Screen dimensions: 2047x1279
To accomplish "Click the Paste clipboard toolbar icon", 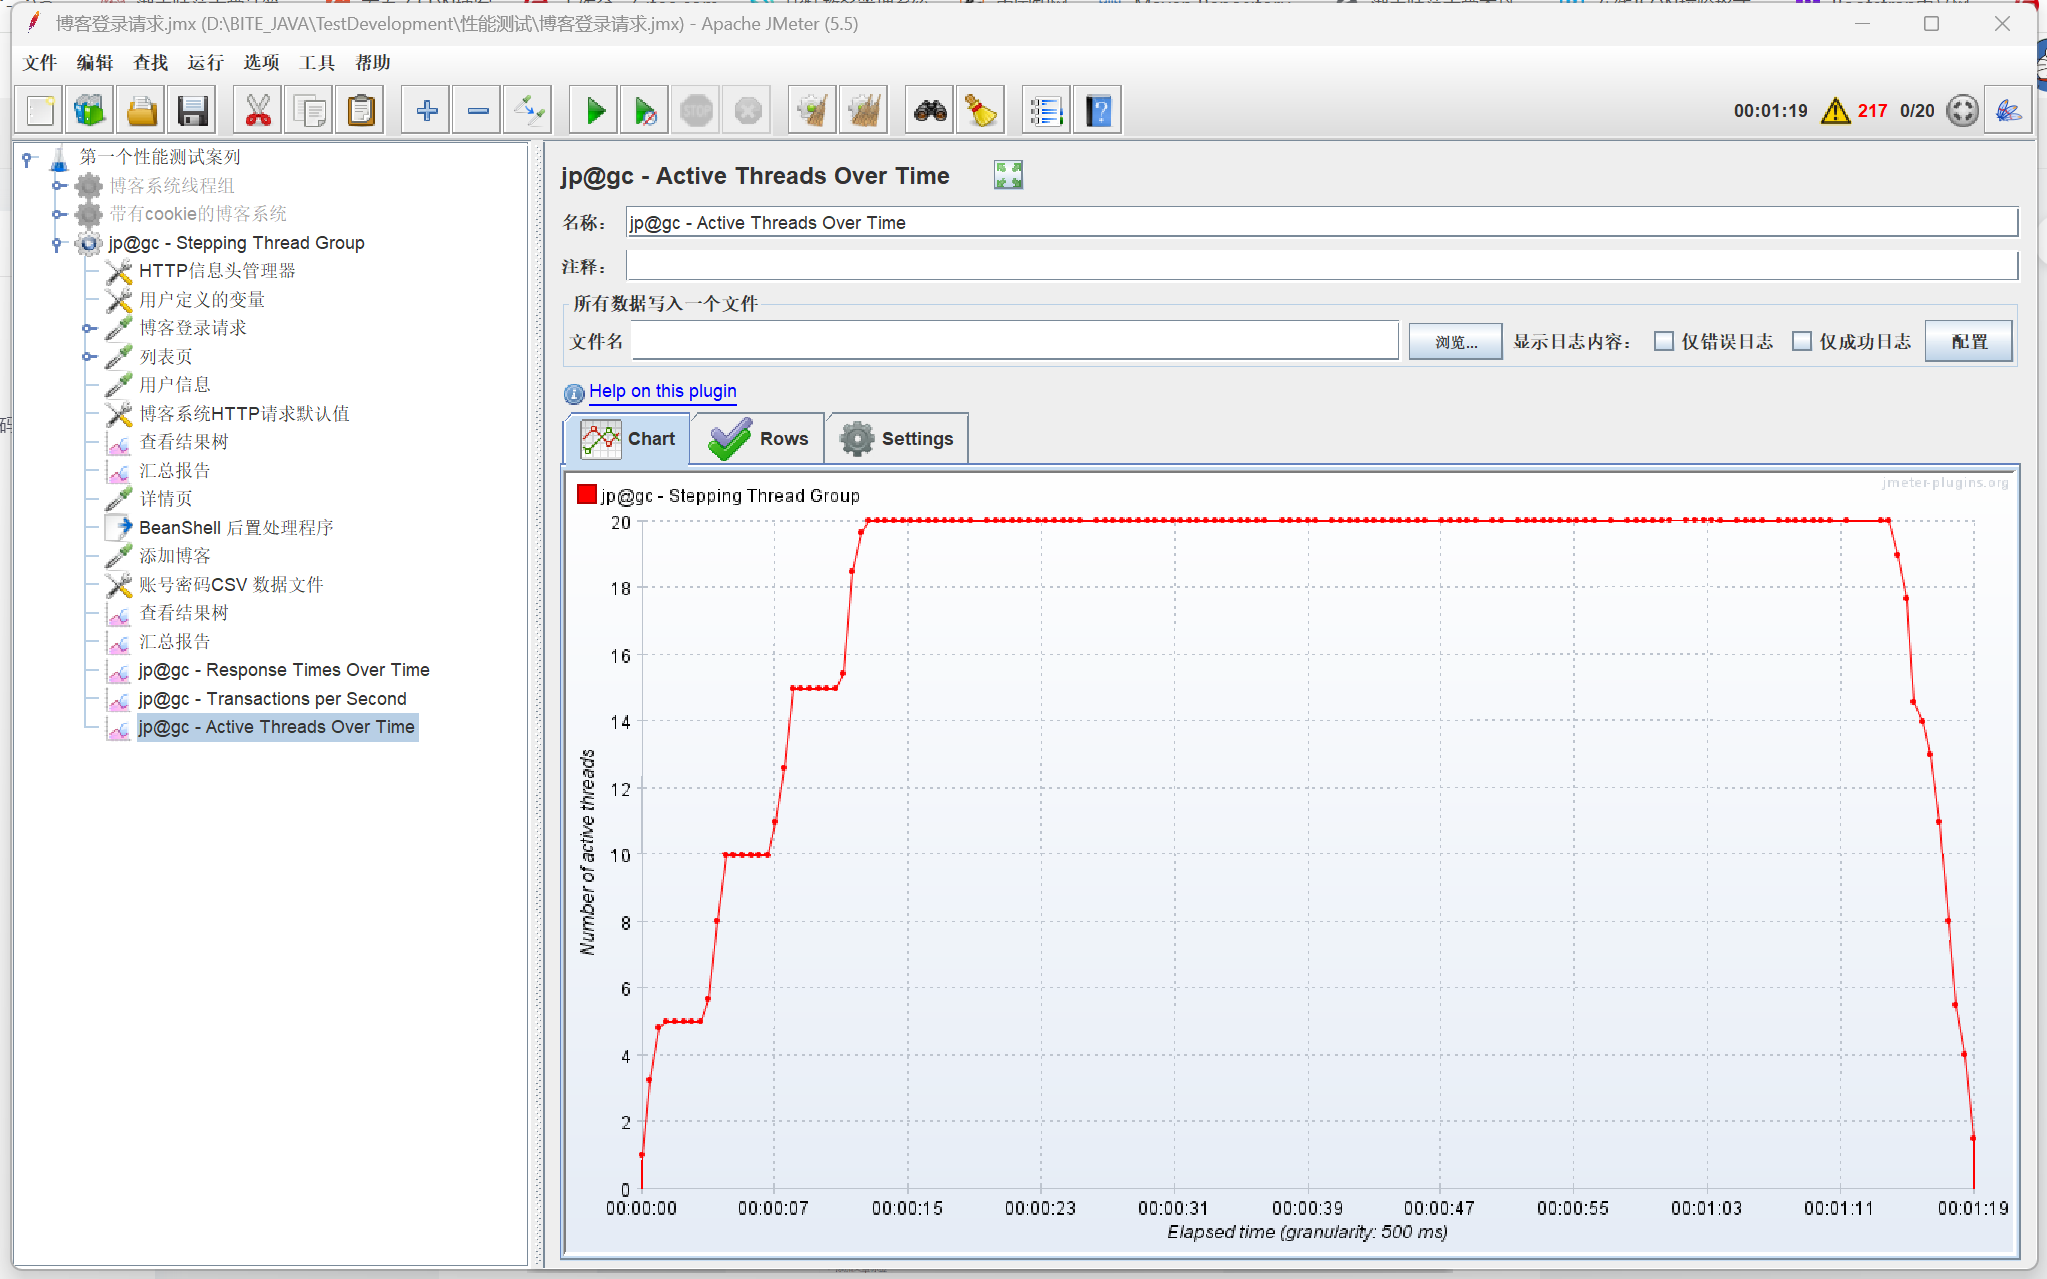I will (x=361, y=110).
